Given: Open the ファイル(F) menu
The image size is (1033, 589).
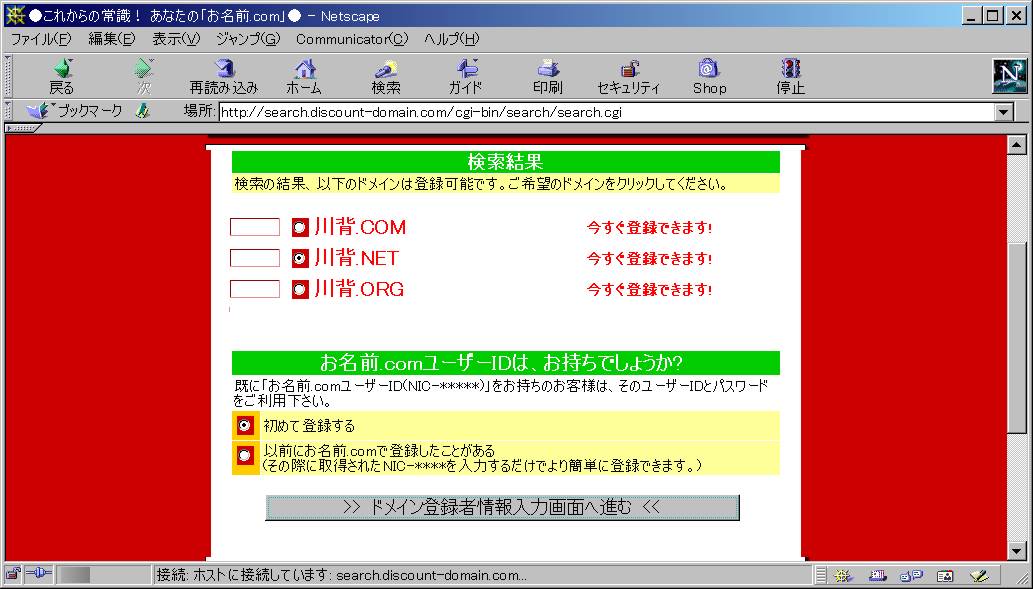Looking at the screenshot, I should 41,39.
